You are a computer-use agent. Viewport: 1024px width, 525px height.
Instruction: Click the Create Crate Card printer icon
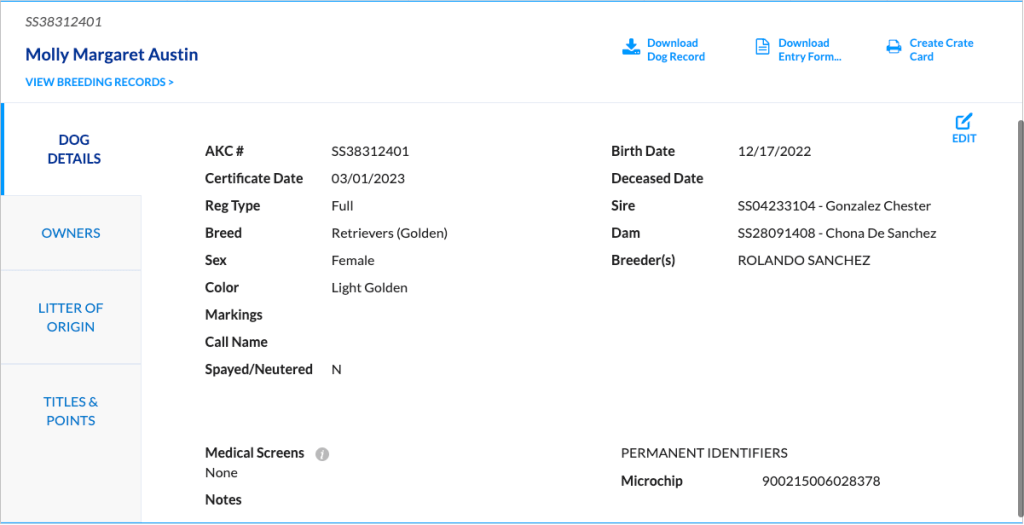(x=893, y=47)
